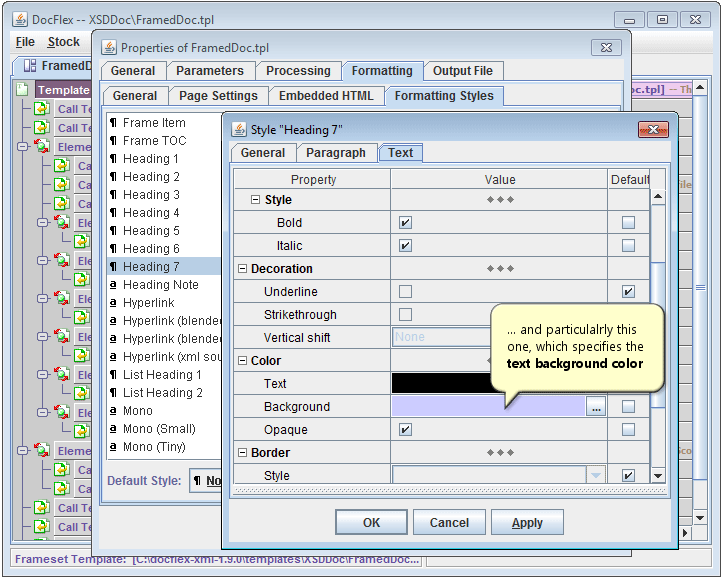Click the Java icon in Properties dialog title

point(110,47)
